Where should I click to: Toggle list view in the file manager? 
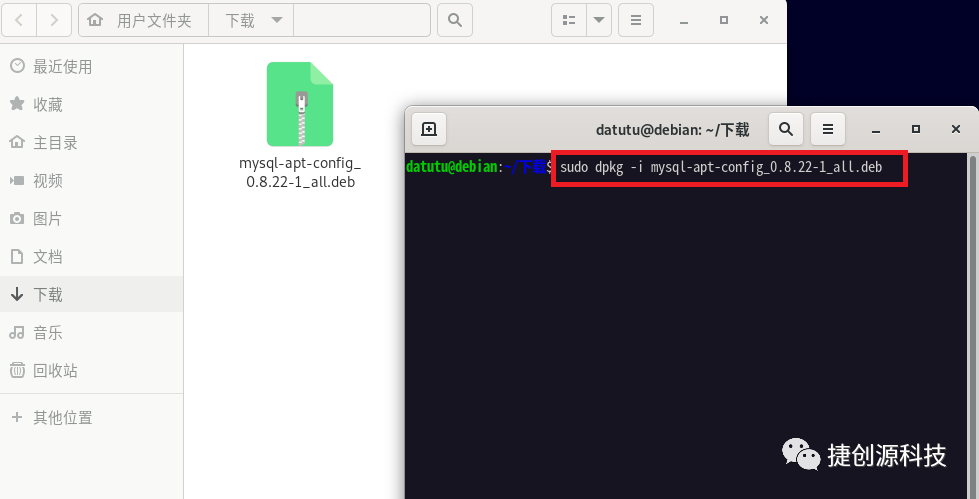569,20
